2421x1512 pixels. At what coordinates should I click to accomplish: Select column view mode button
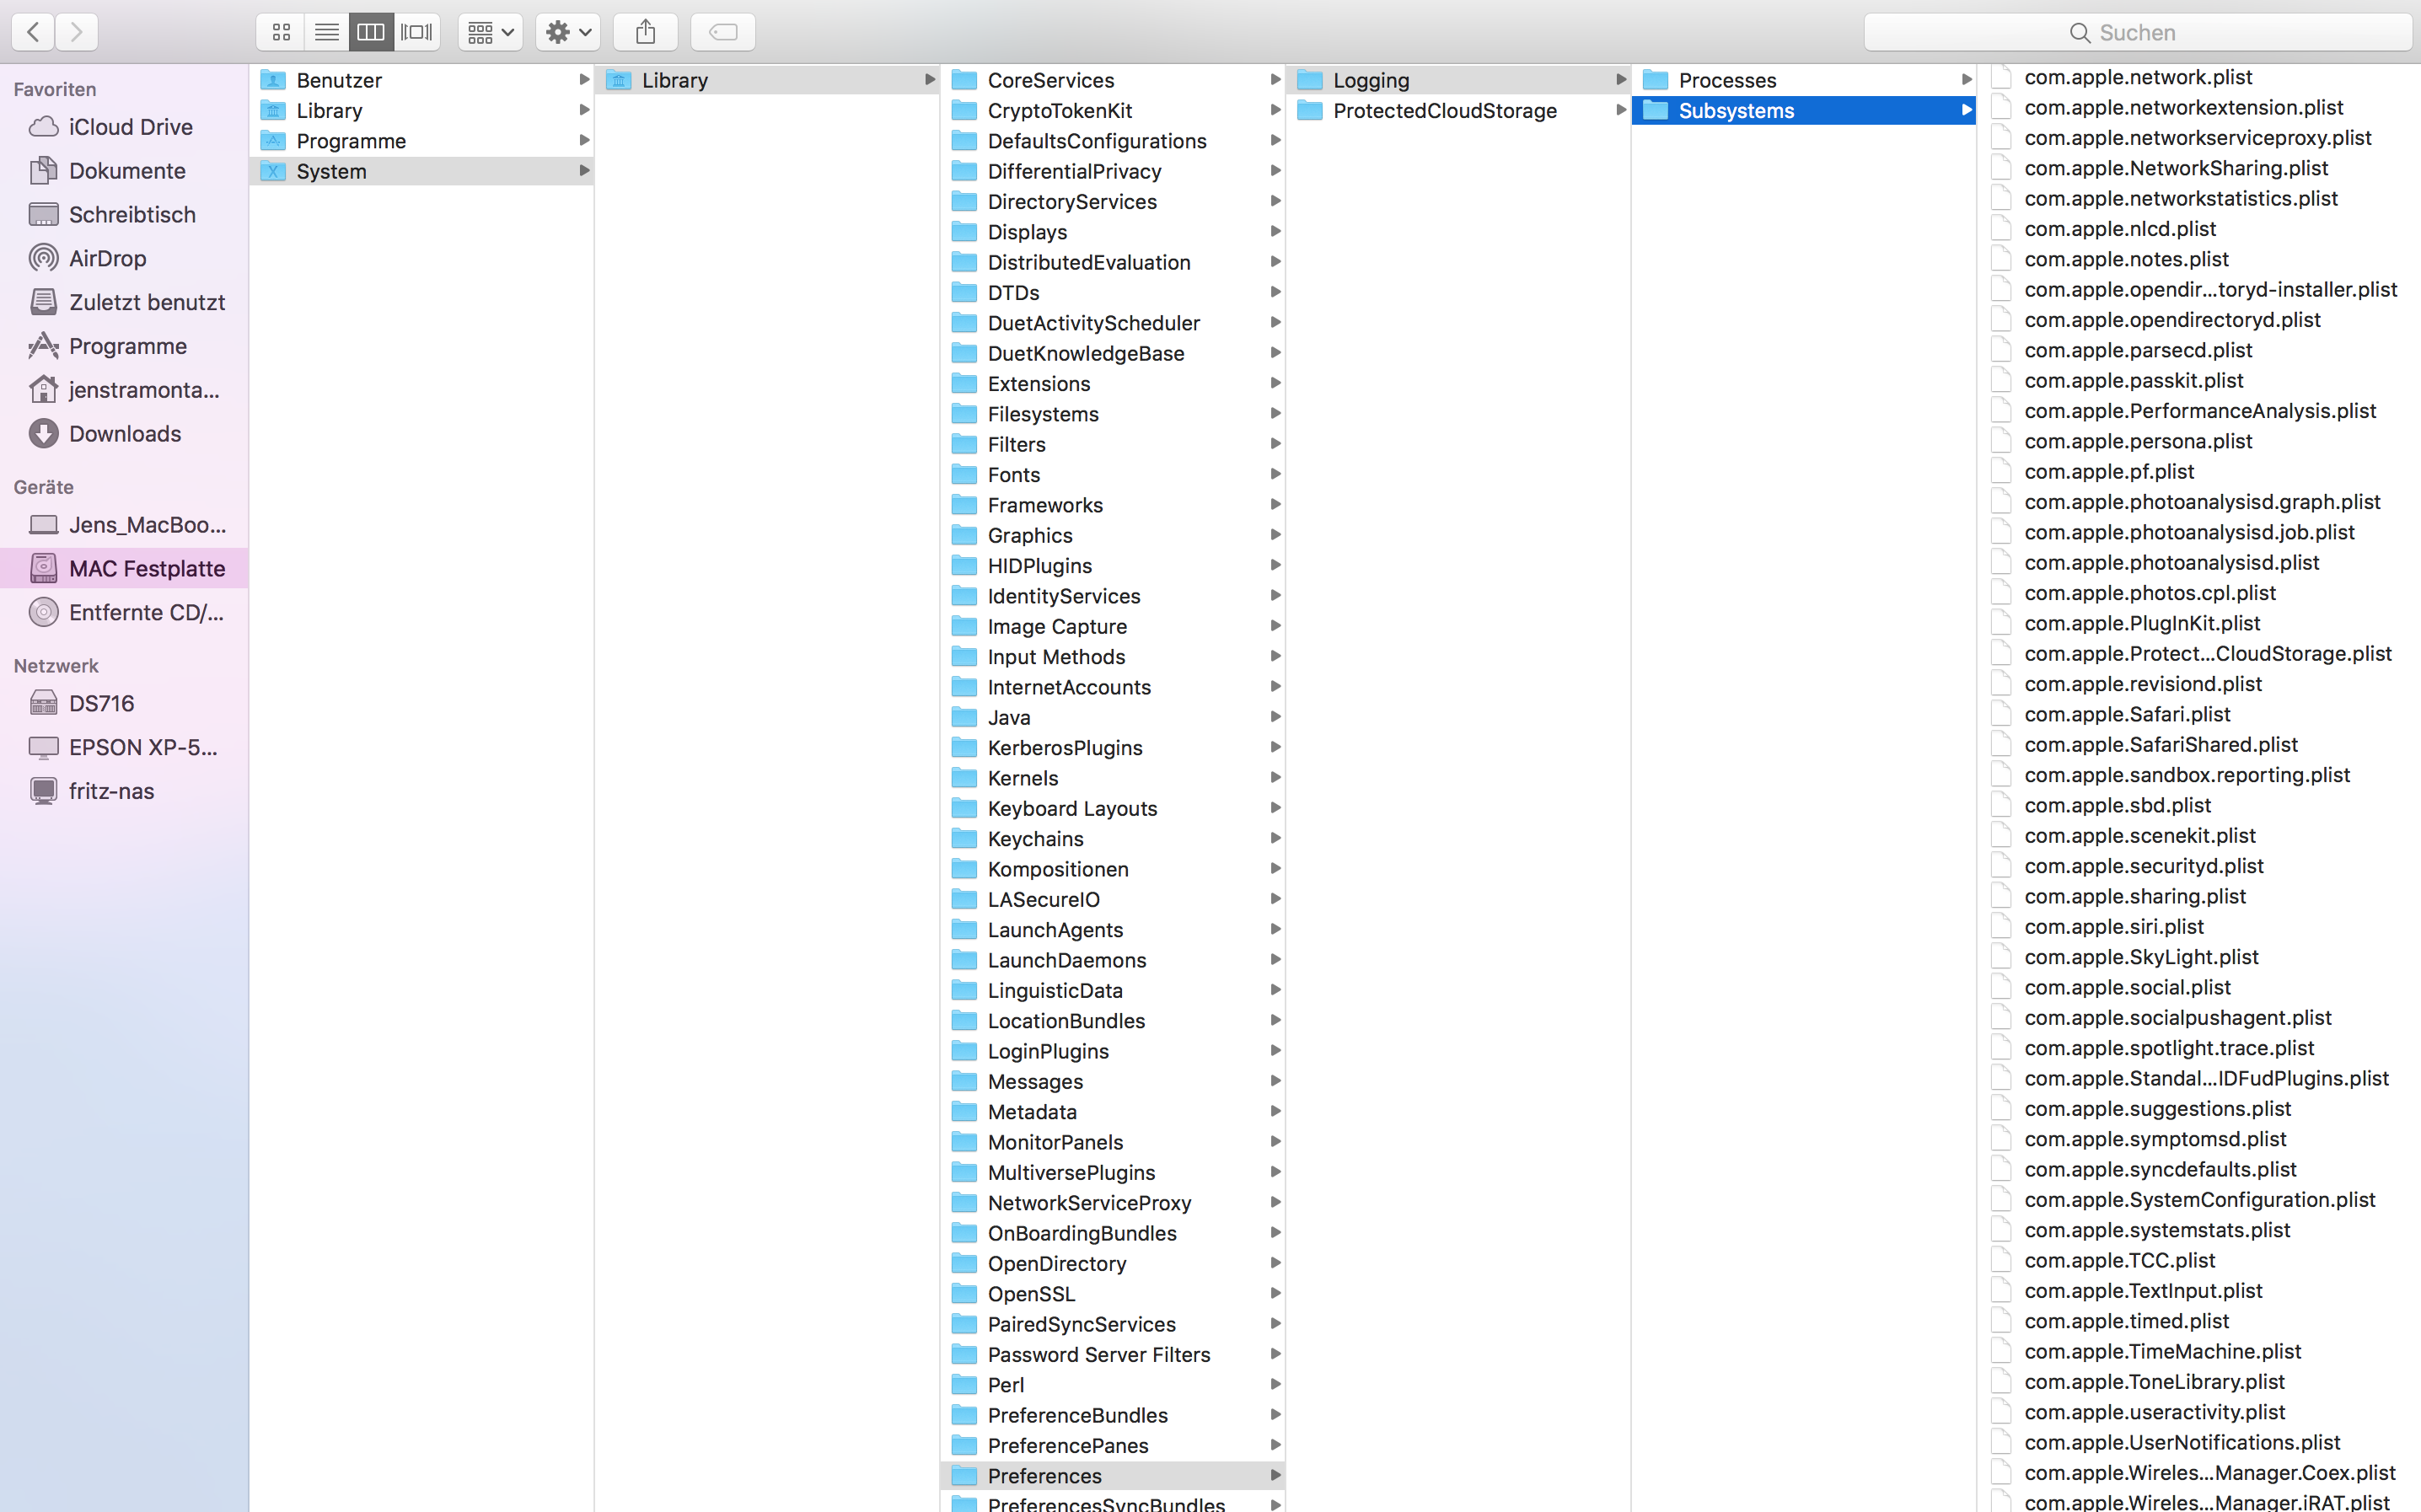click(370, 32)
